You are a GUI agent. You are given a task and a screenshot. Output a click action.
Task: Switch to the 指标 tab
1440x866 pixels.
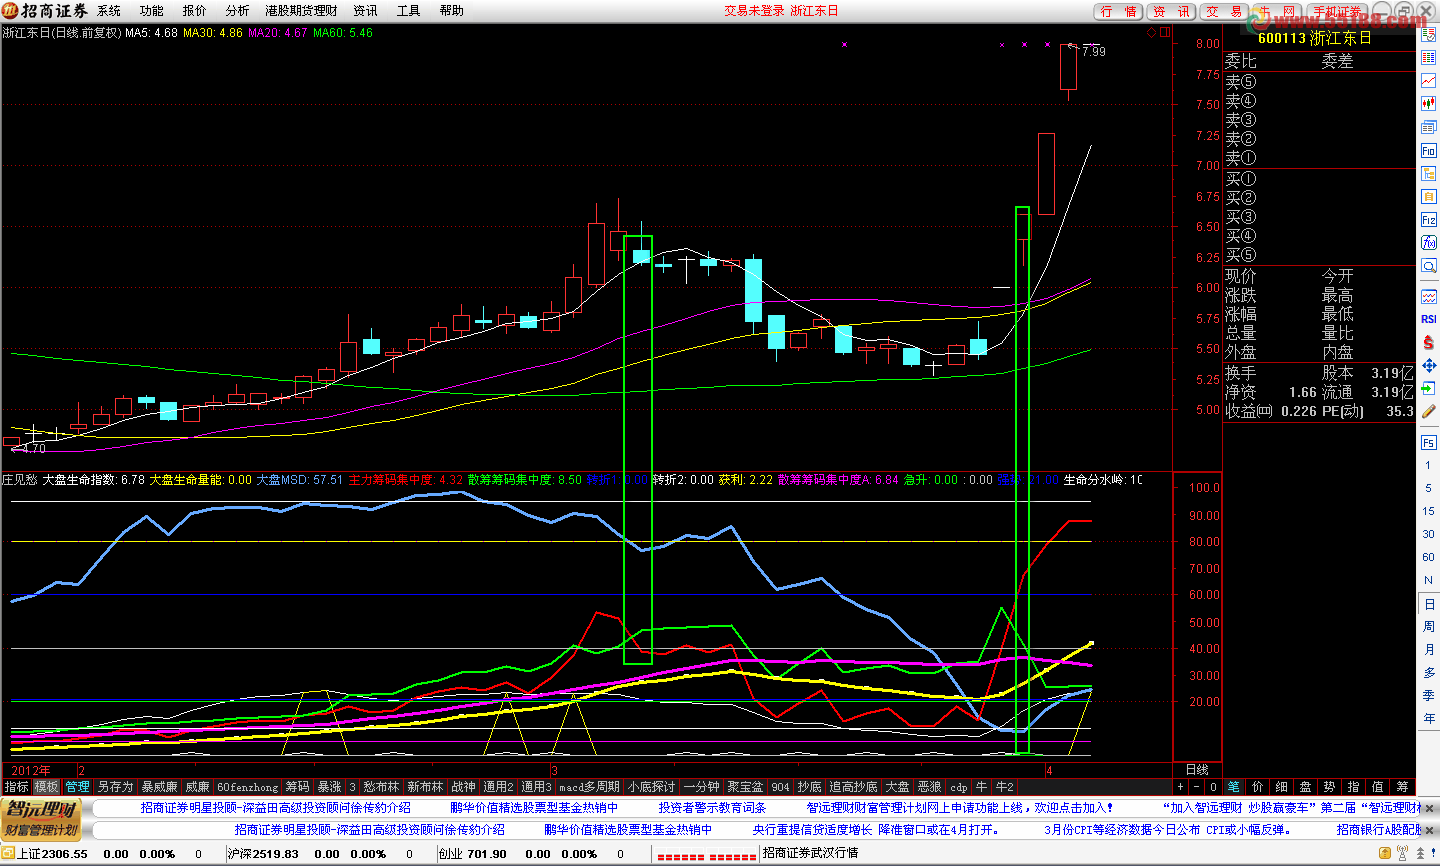(x=16, y=787)
